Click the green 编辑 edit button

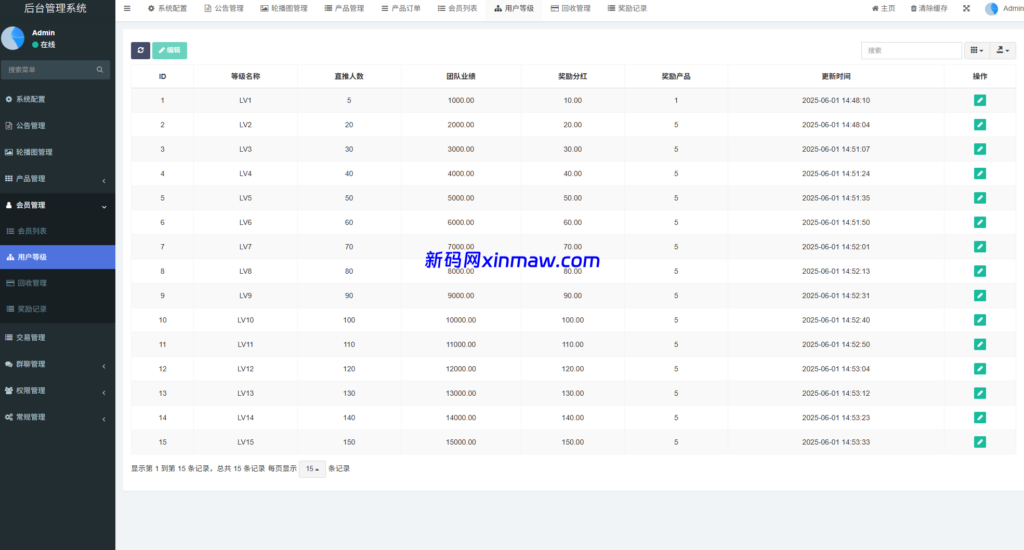tap(170, 50)
